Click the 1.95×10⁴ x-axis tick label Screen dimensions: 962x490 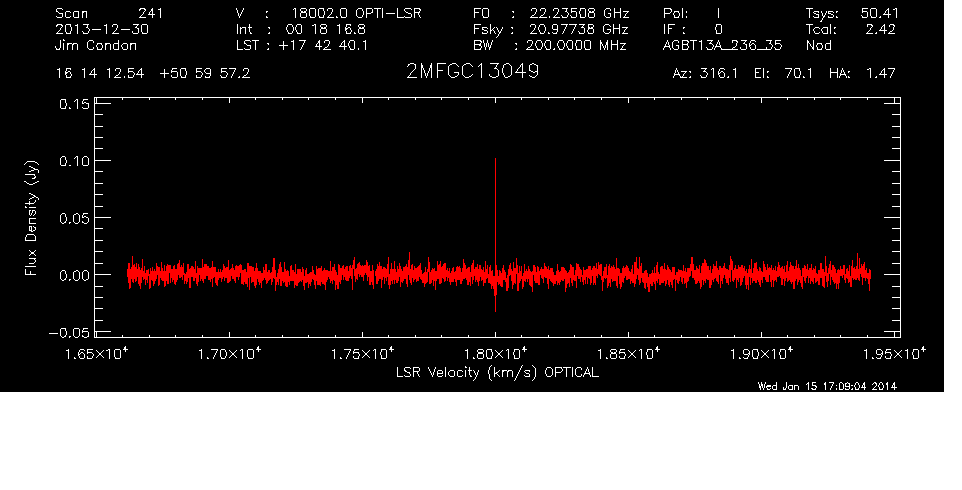click(x=895, y=354)
